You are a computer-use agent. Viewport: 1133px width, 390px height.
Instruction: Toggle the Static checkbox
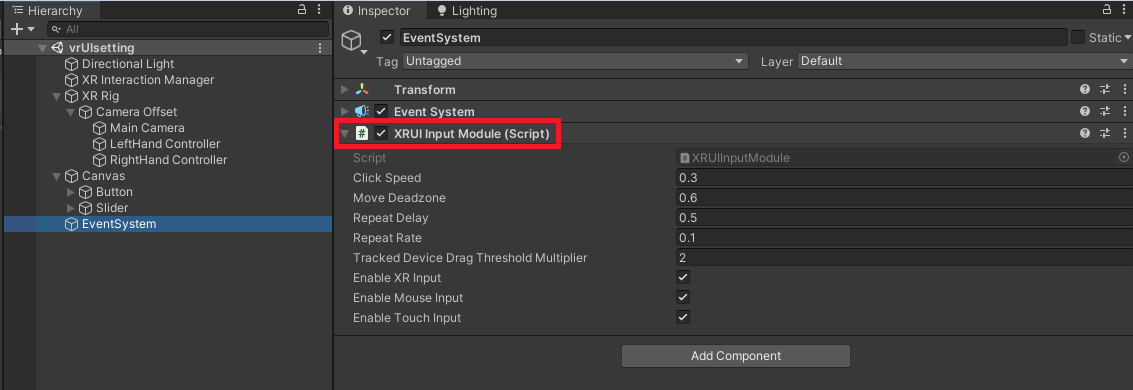tap(1077, 38)
